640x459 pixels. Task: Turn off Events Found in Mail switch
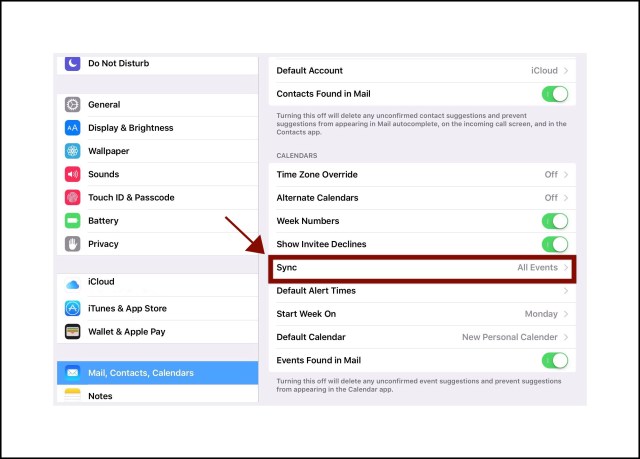[x=555, y=360]
